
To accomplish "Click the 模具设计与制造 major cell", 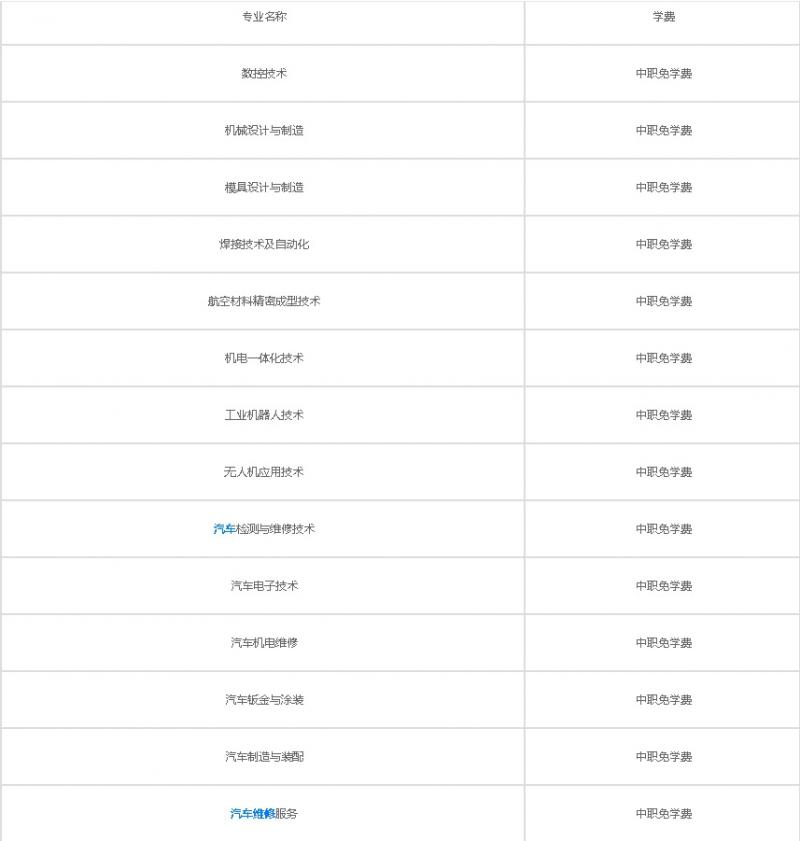I will (264, 187).
